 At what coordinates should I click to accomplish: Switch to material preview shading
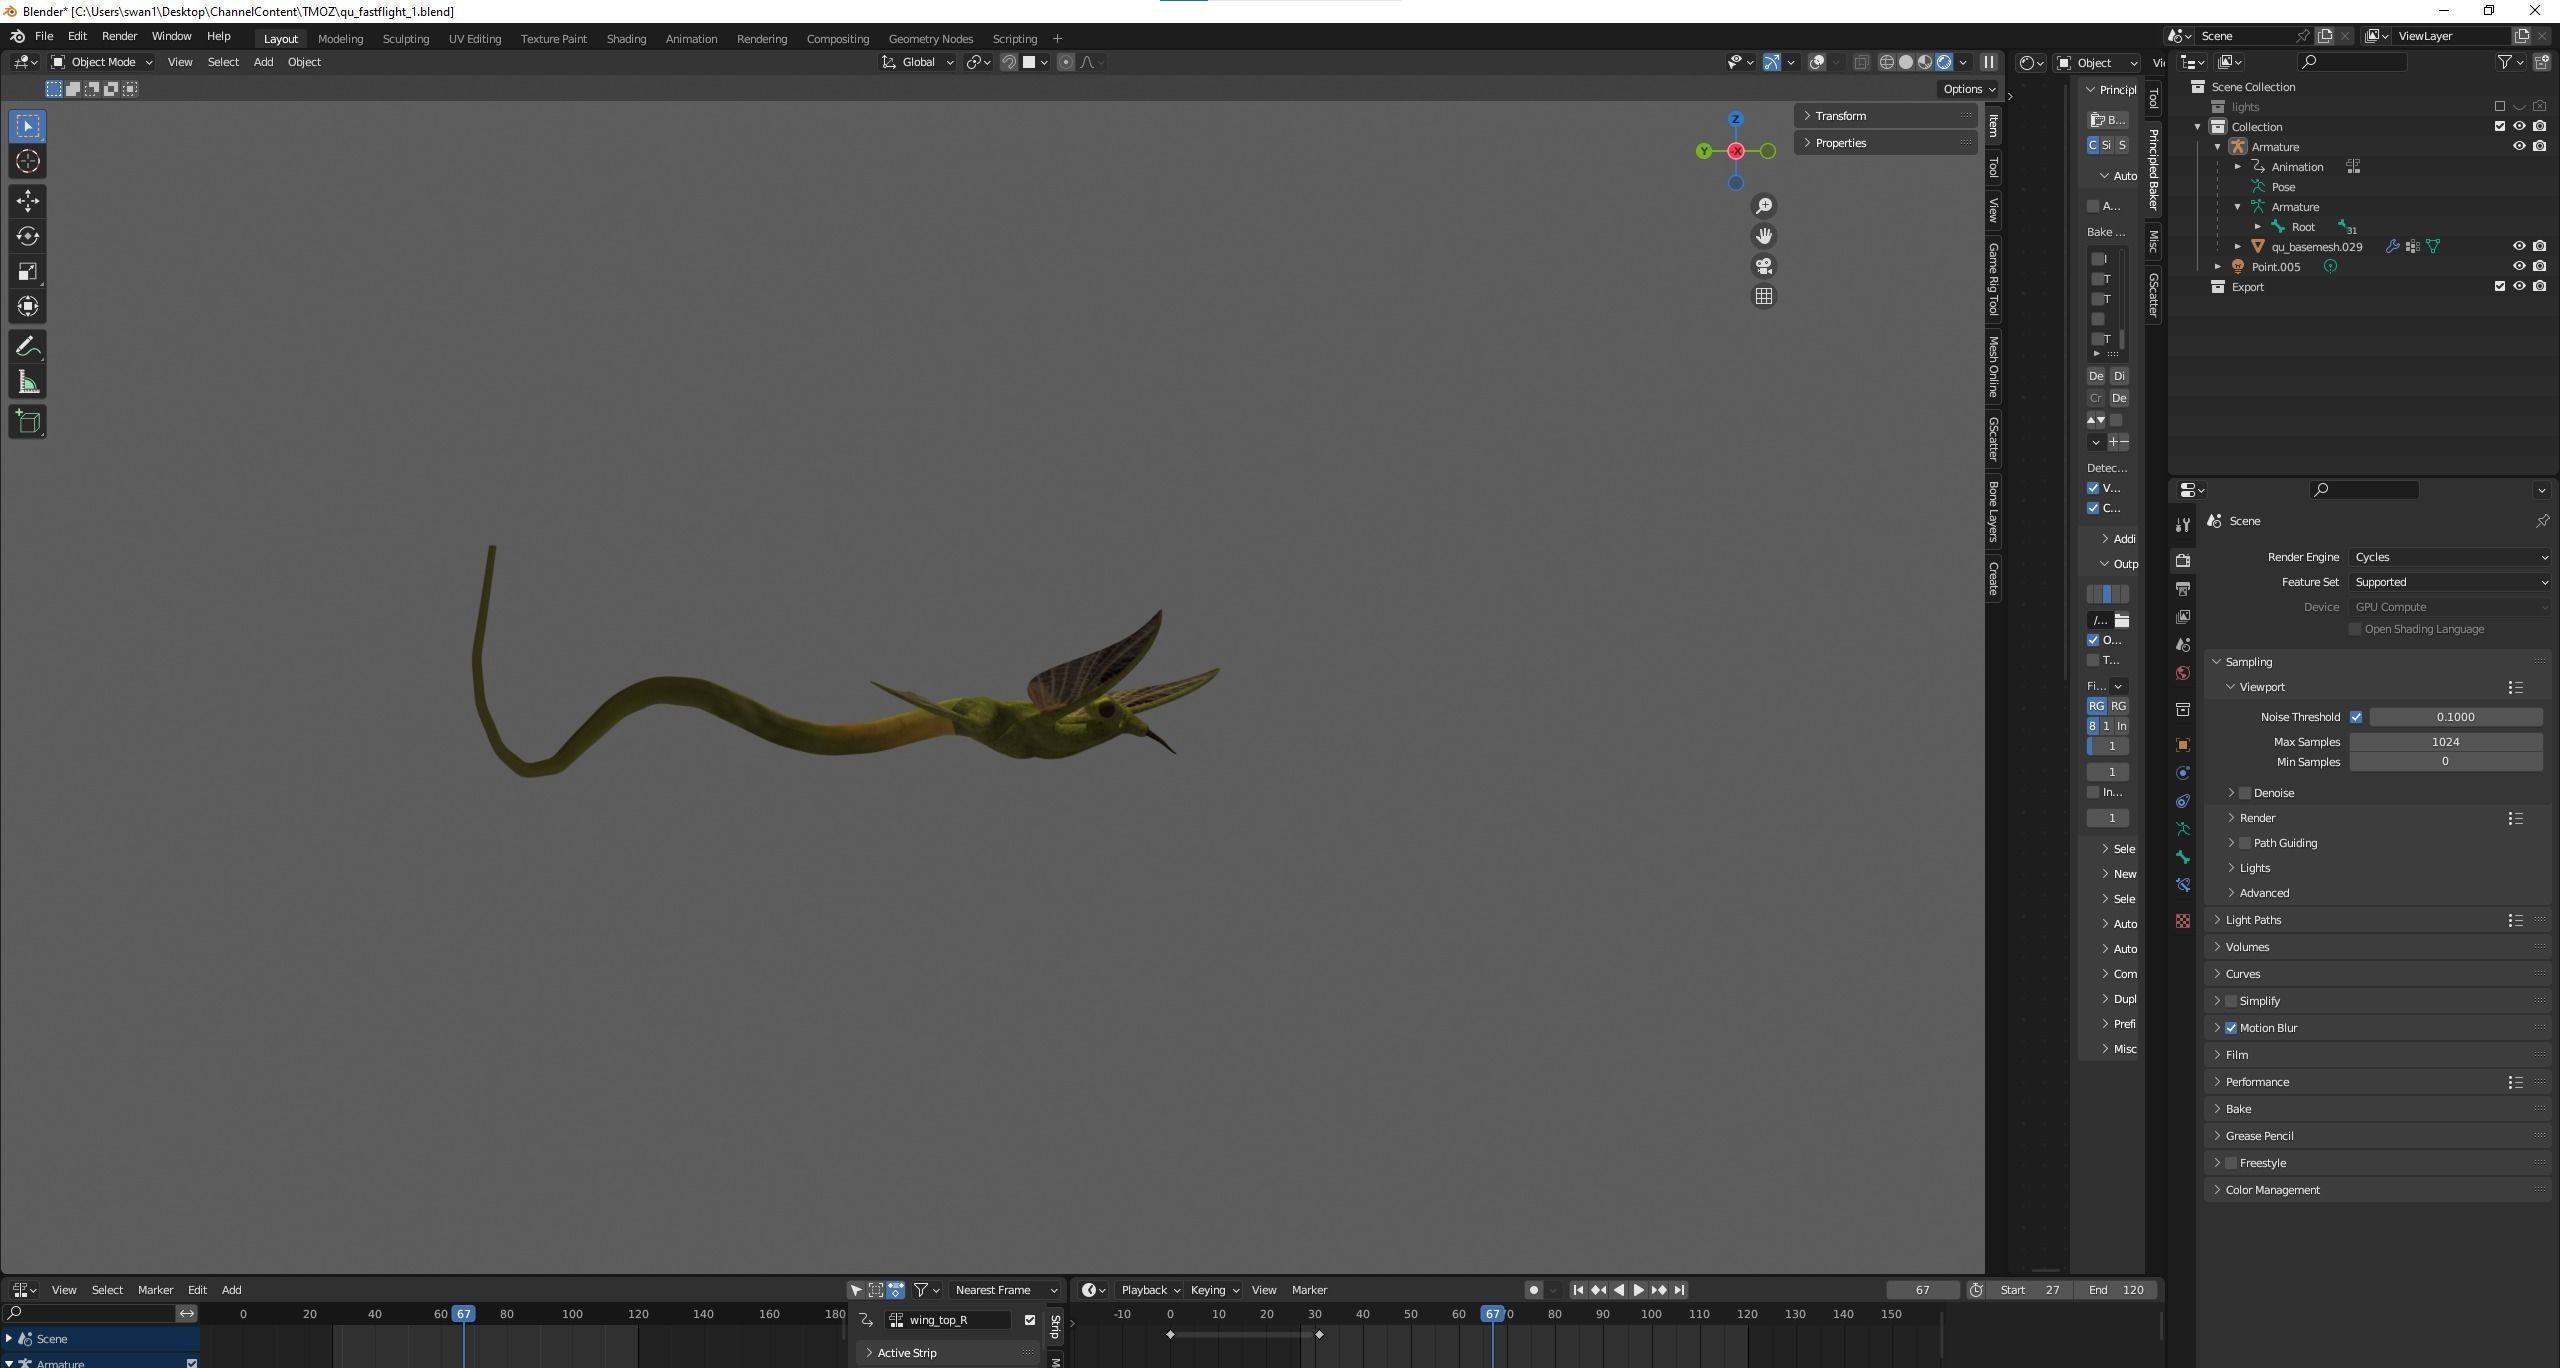click(1925, 62)
